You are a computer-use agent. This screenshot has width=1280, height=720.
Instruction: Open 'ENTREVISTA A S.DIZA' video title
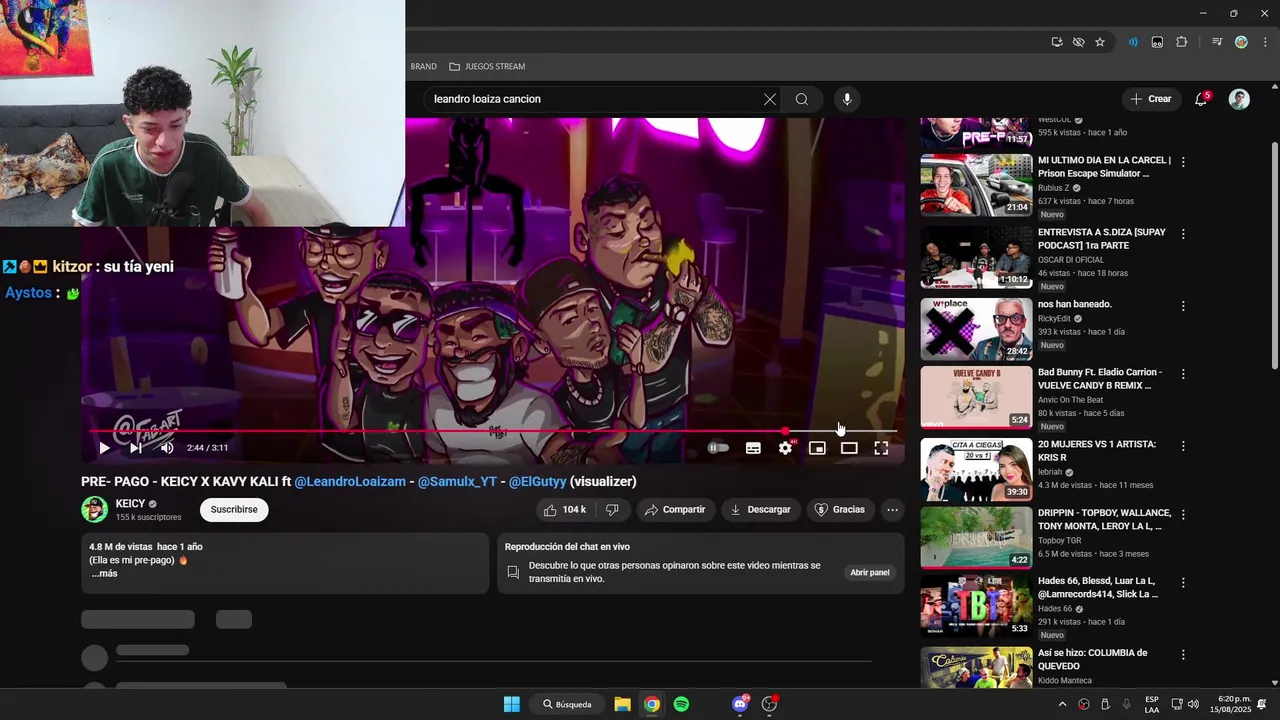pyautogui.click(x=1102, y=238)
